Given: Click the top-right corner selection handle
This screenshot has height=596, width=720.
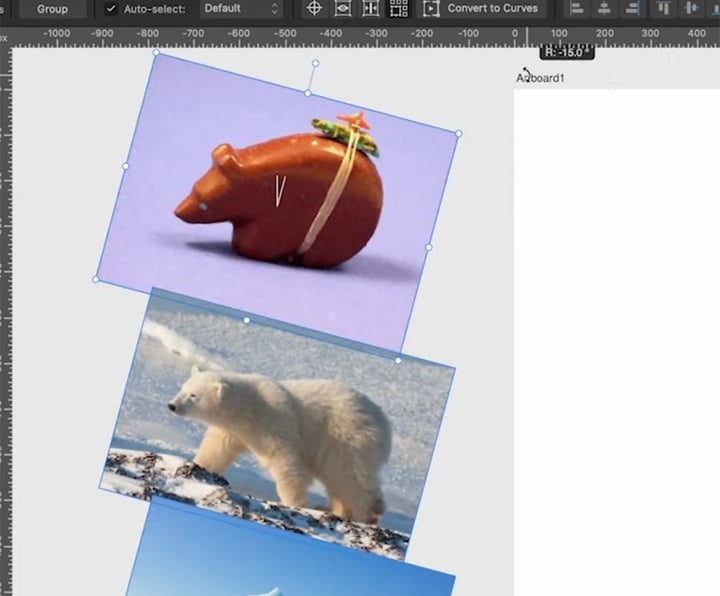Looking at the screenshot, I should [459, 133].
